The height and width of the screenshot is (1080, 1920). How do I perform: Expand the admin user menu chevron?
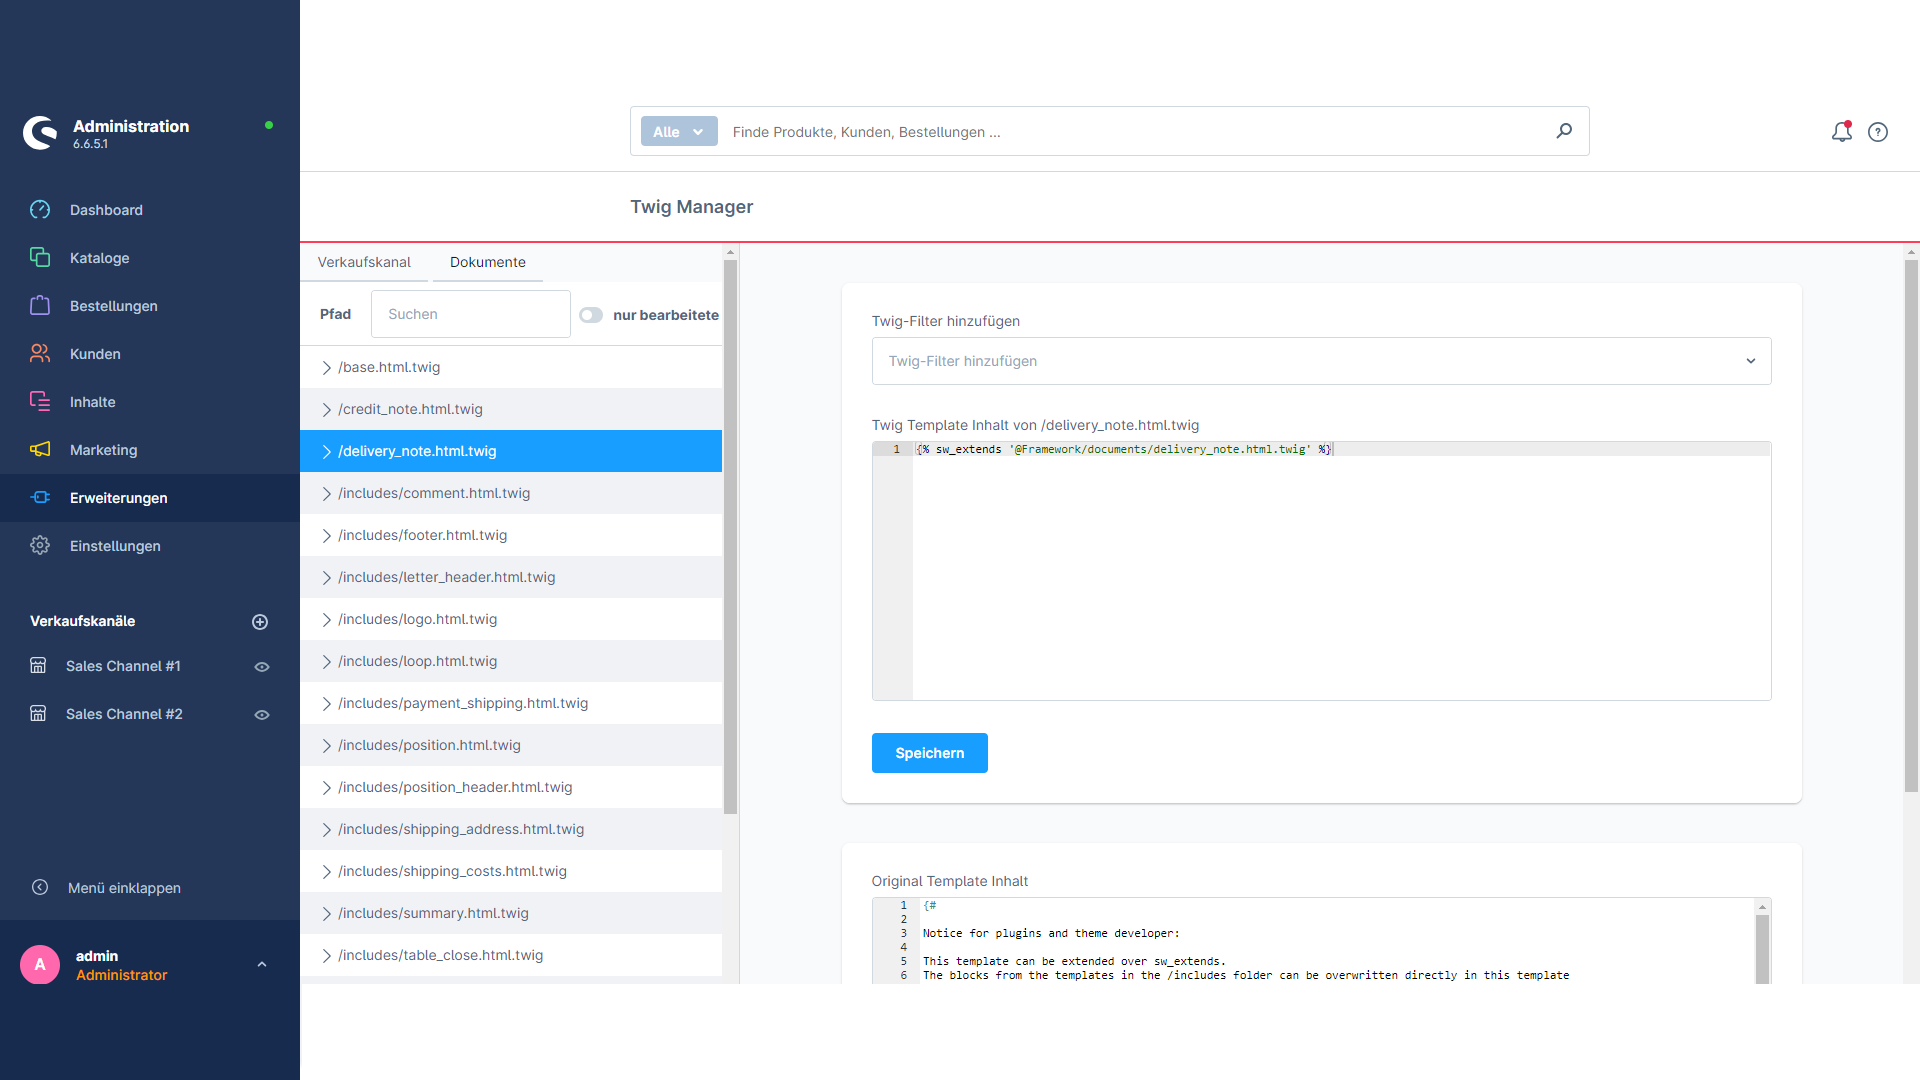pos(262,965)
